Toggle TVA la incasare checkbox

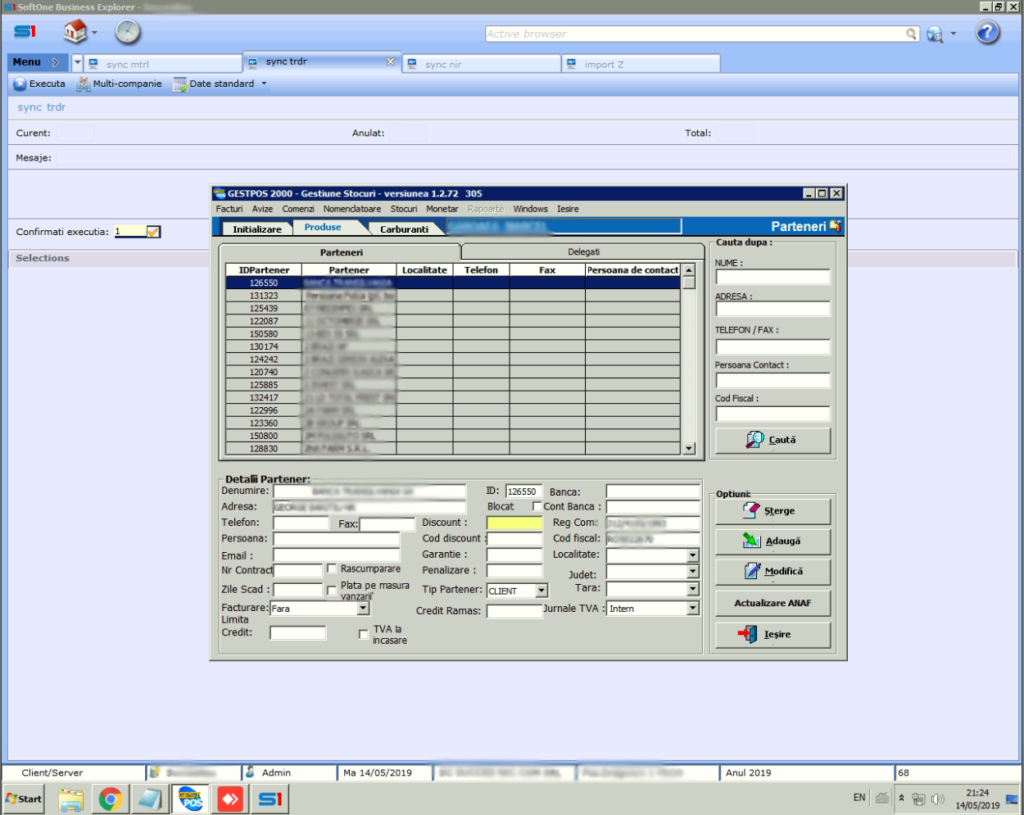[364, 634]
